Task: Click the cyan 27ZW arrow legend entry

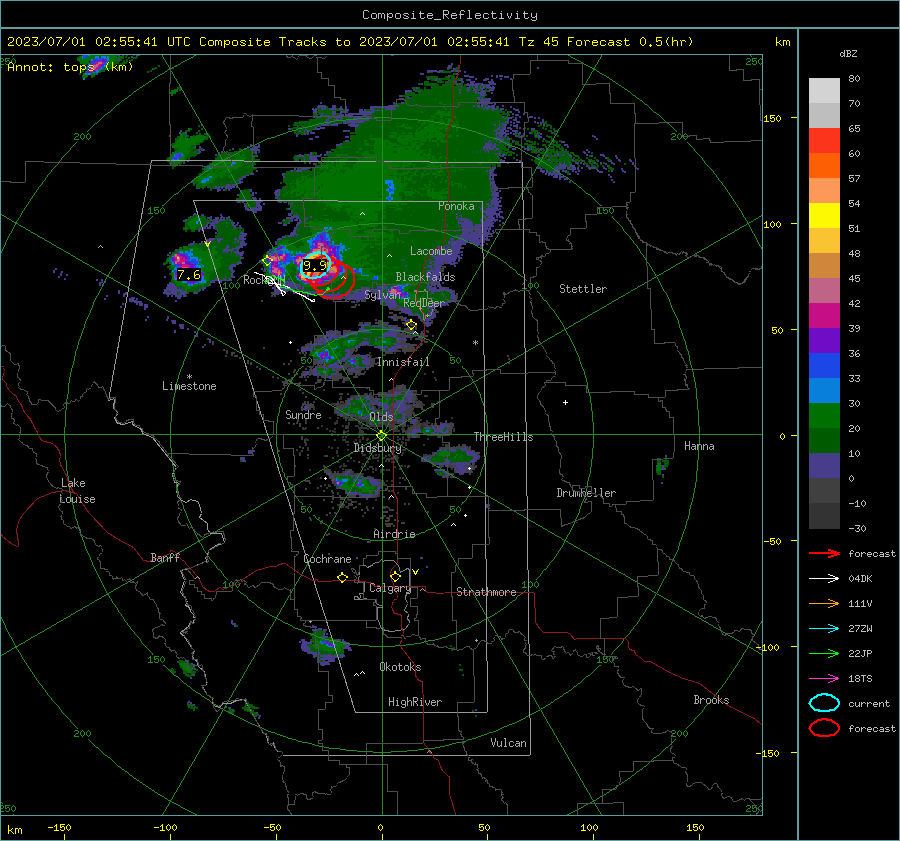Action: (824, 629)
